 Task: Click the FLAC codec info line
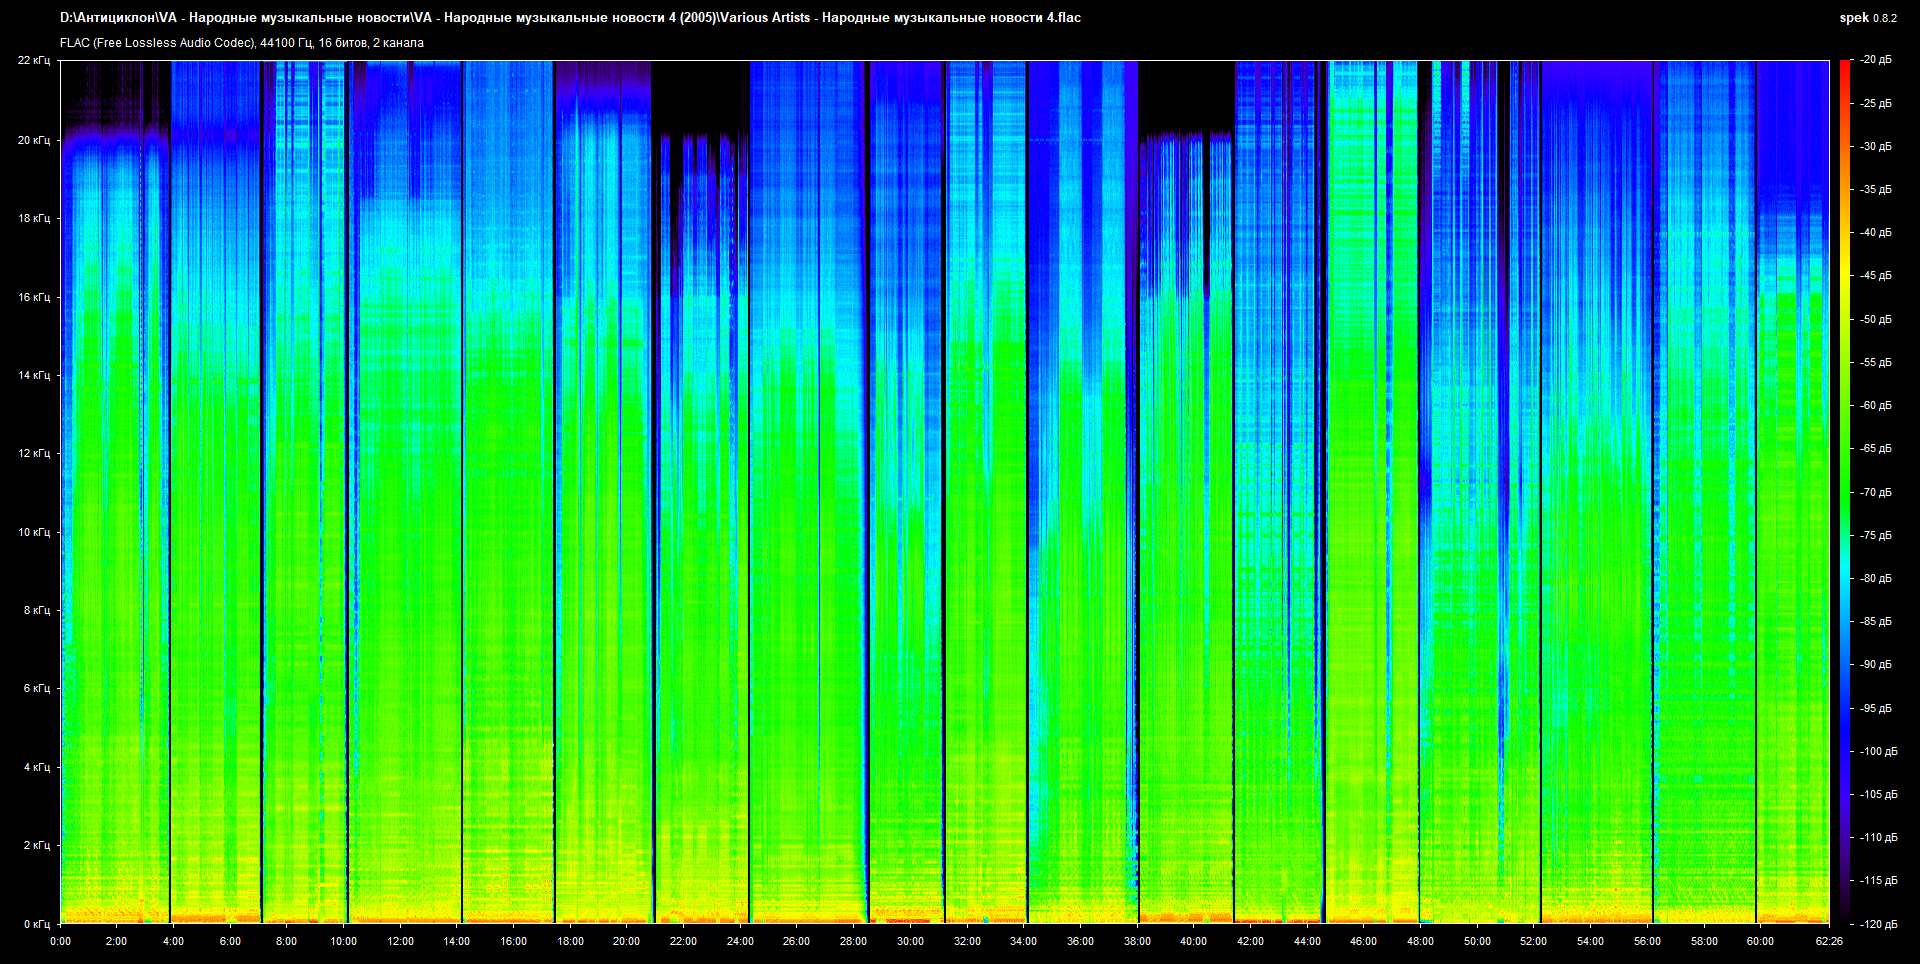[x=242, y=43]
